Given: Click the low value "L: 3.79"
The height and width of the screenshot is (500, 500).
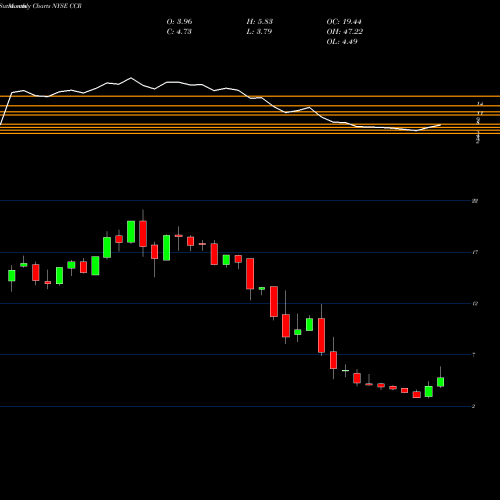Looking at the screenshot, I should click(x=259, y=32).
